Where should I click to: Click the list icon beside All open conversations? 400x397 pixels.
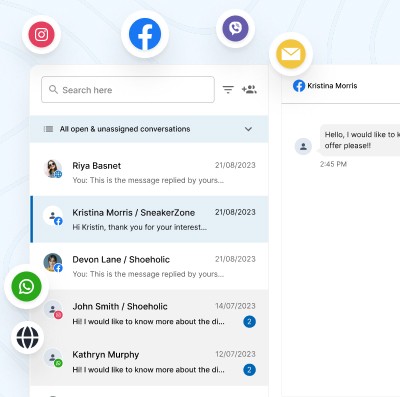point(49,129)
